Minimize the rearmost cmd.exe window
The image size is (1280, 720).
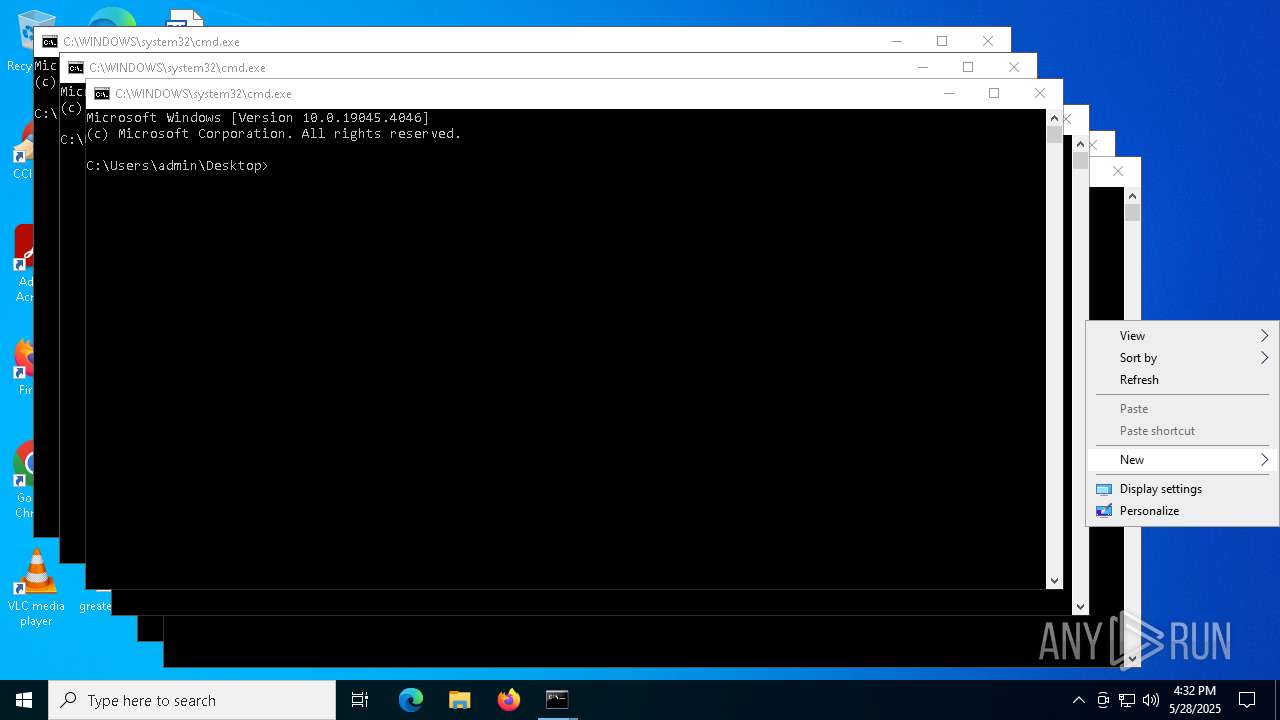tap(896, 41)
